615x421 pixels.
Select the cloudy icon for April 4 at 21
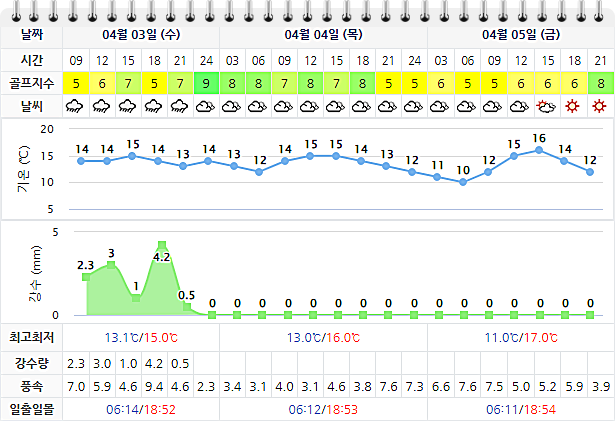[388, 106]
